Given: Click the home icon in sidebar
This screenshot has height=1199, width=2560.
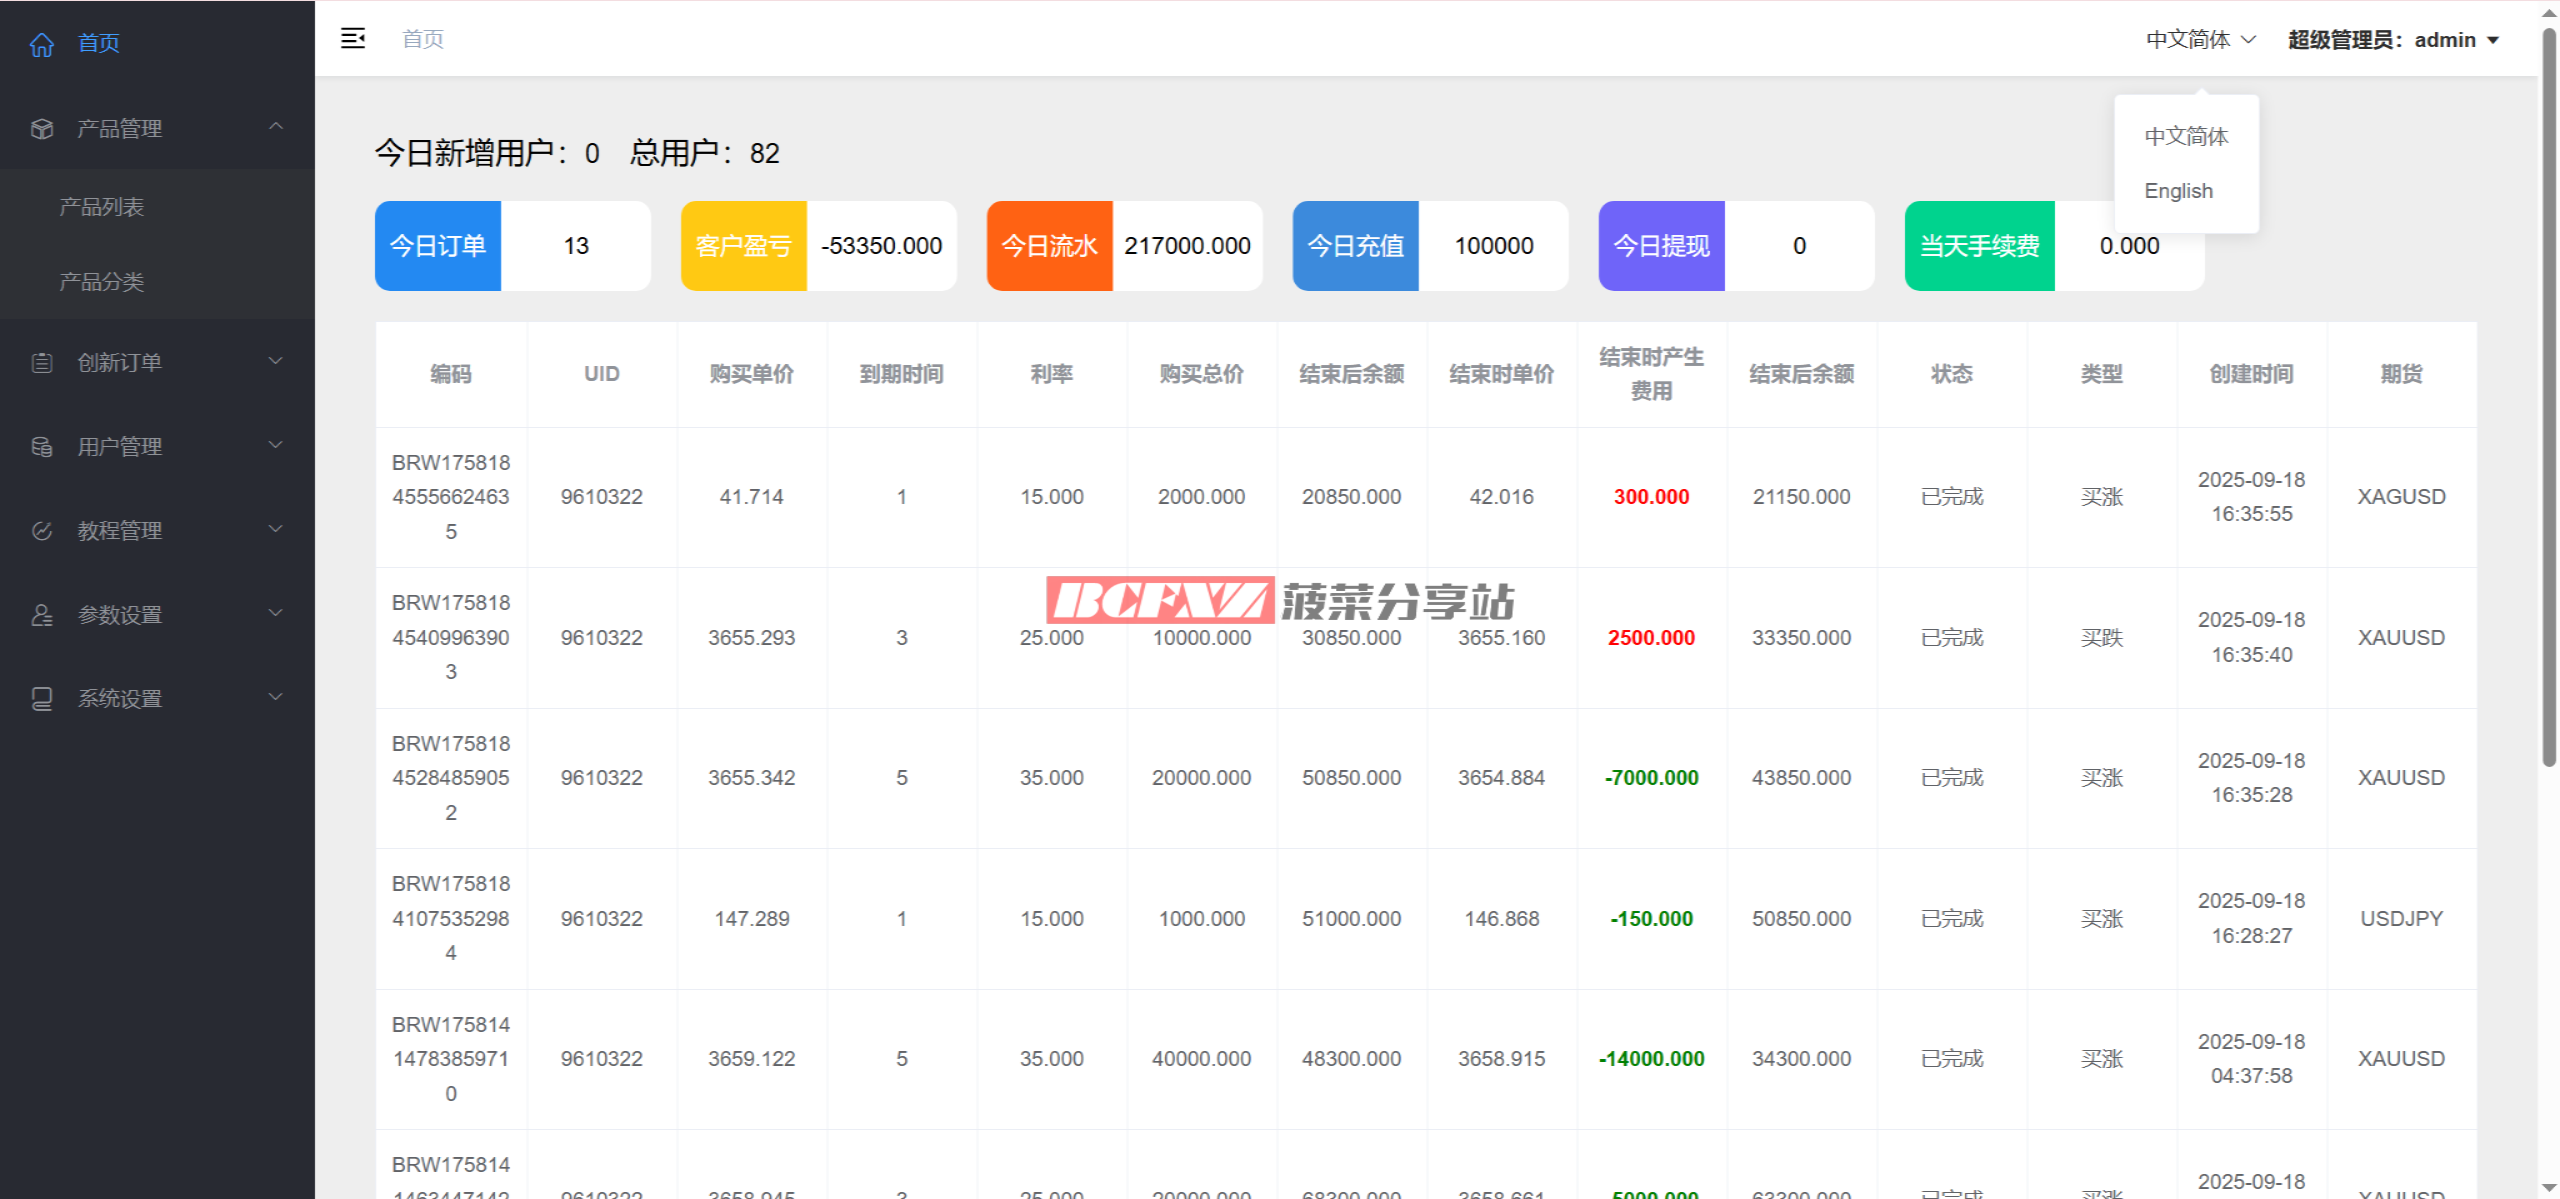Looking at the screenshot, I should 42,44.
